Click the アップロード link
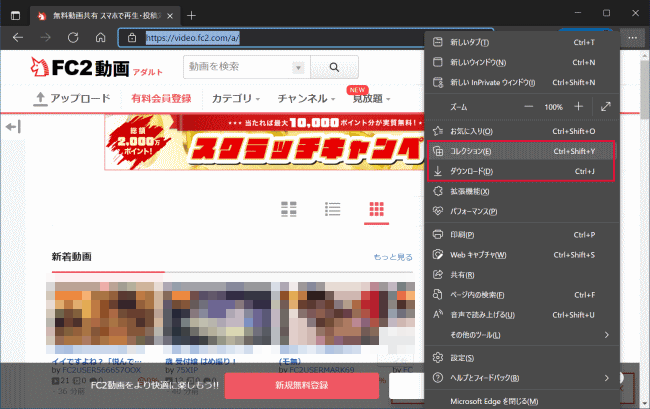This screenshot has height=409, width=650. [72, 99]
